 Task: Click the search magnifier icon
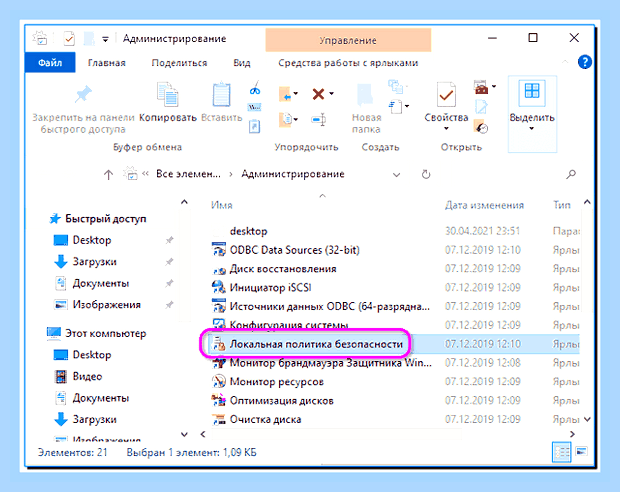tap(571, 174)
